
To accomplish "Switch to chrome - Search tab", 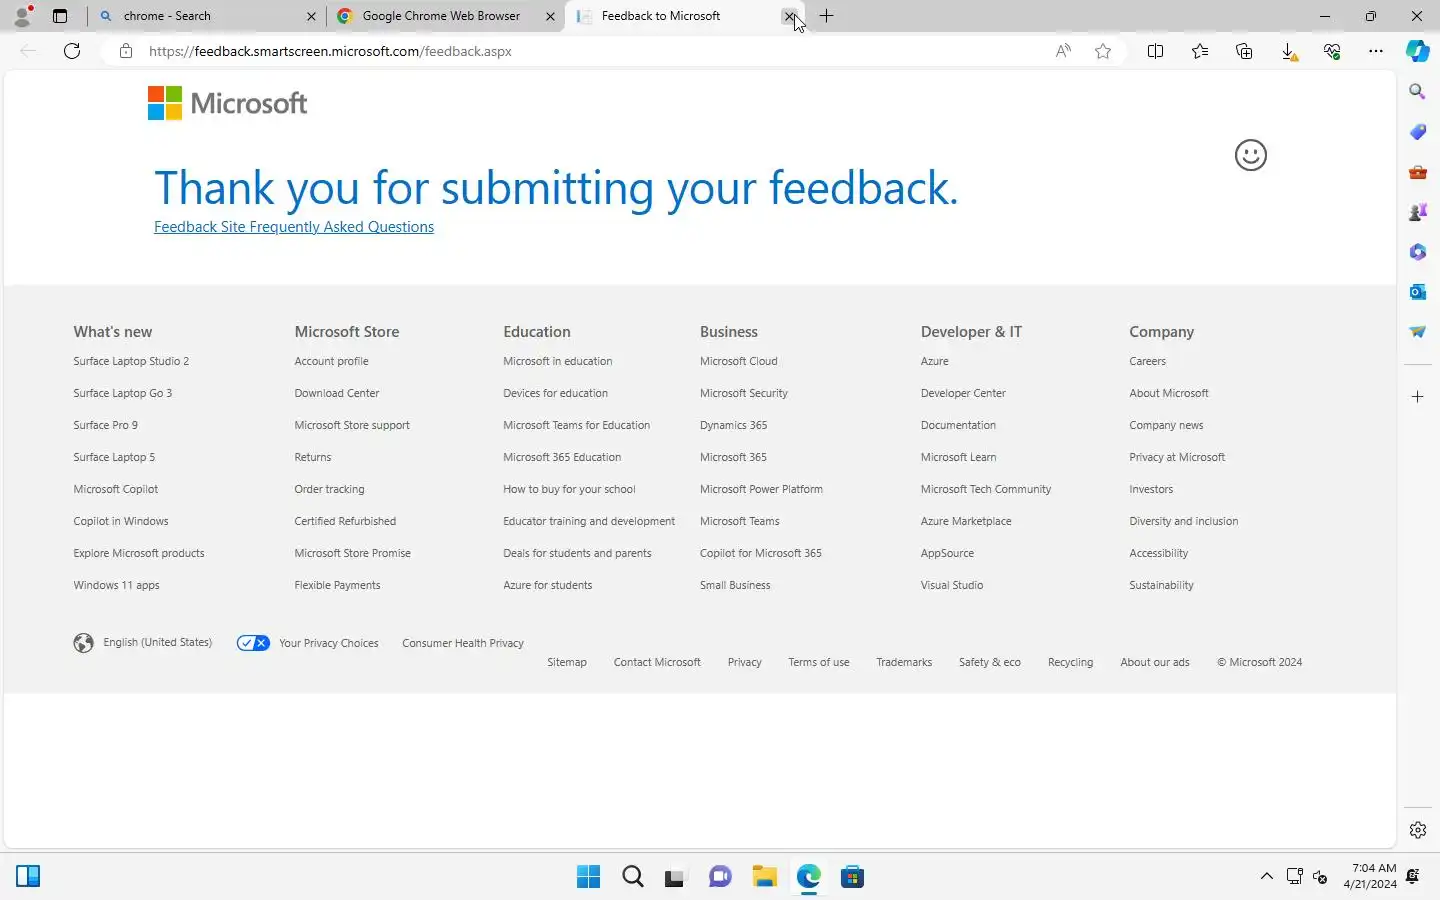I will (x=205, y=16).
